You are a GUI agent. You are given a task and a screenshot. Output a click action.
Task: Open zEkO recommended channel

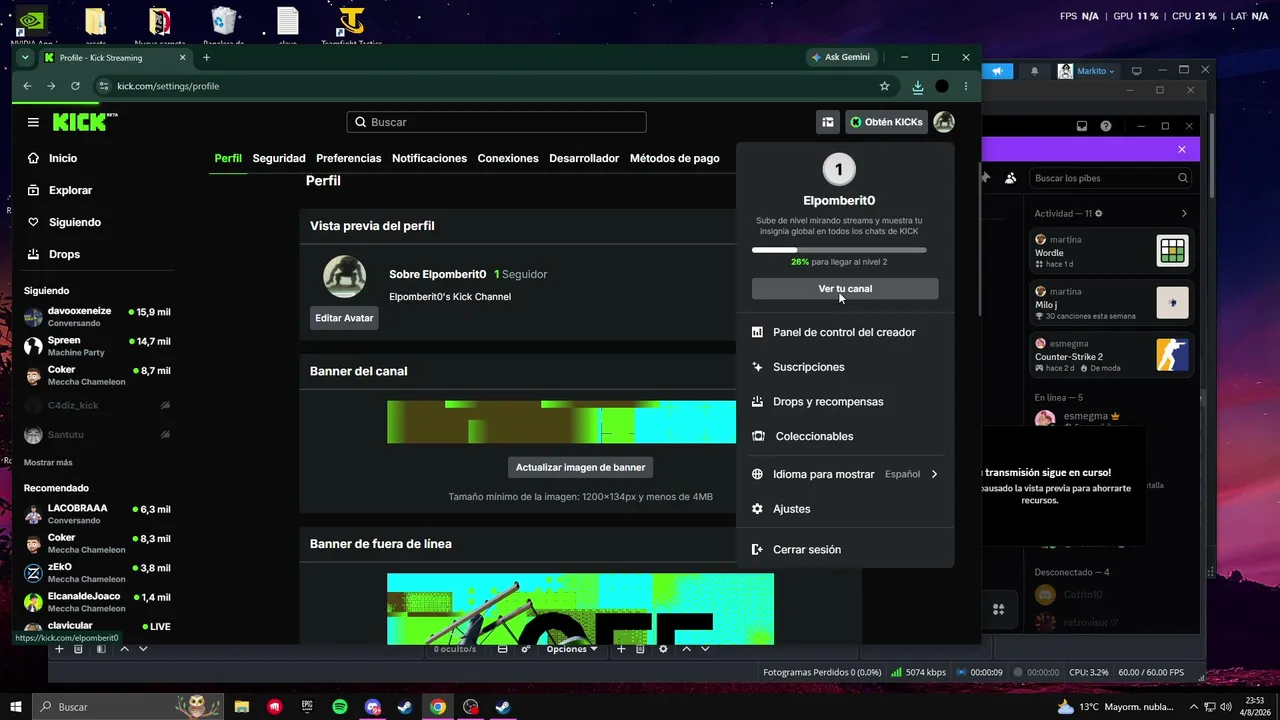click(x=98, y=573)
